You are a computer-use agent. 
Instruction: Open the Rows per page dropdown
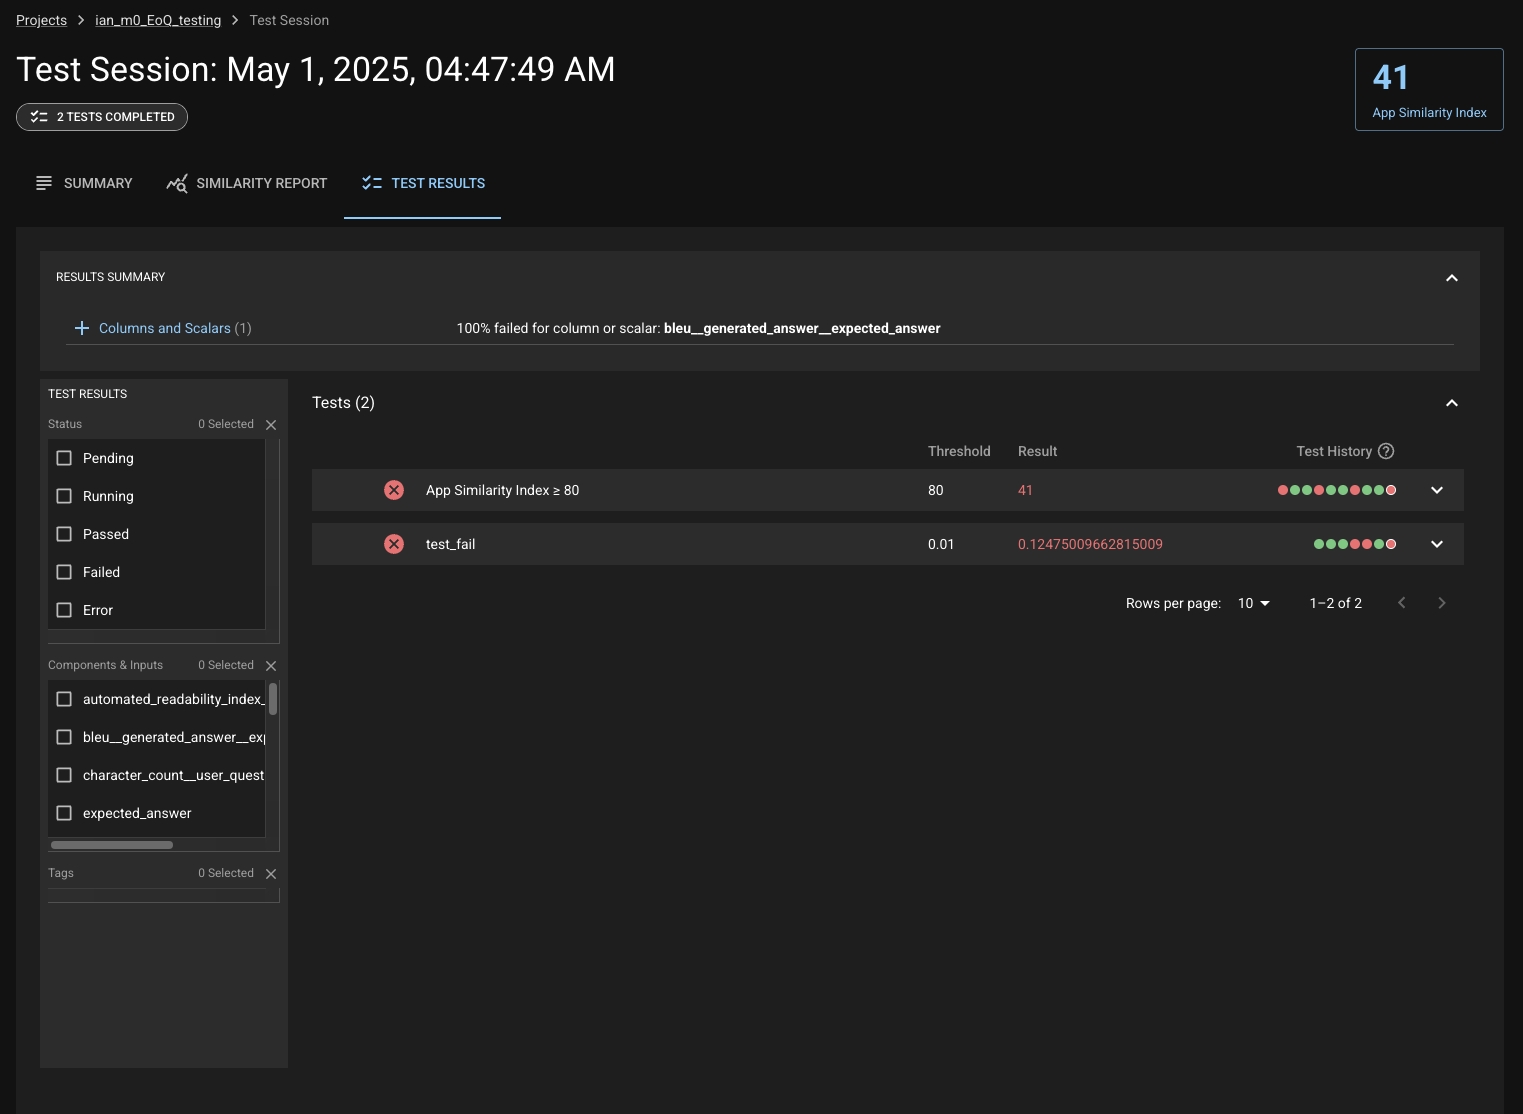tap(1253, 603)
